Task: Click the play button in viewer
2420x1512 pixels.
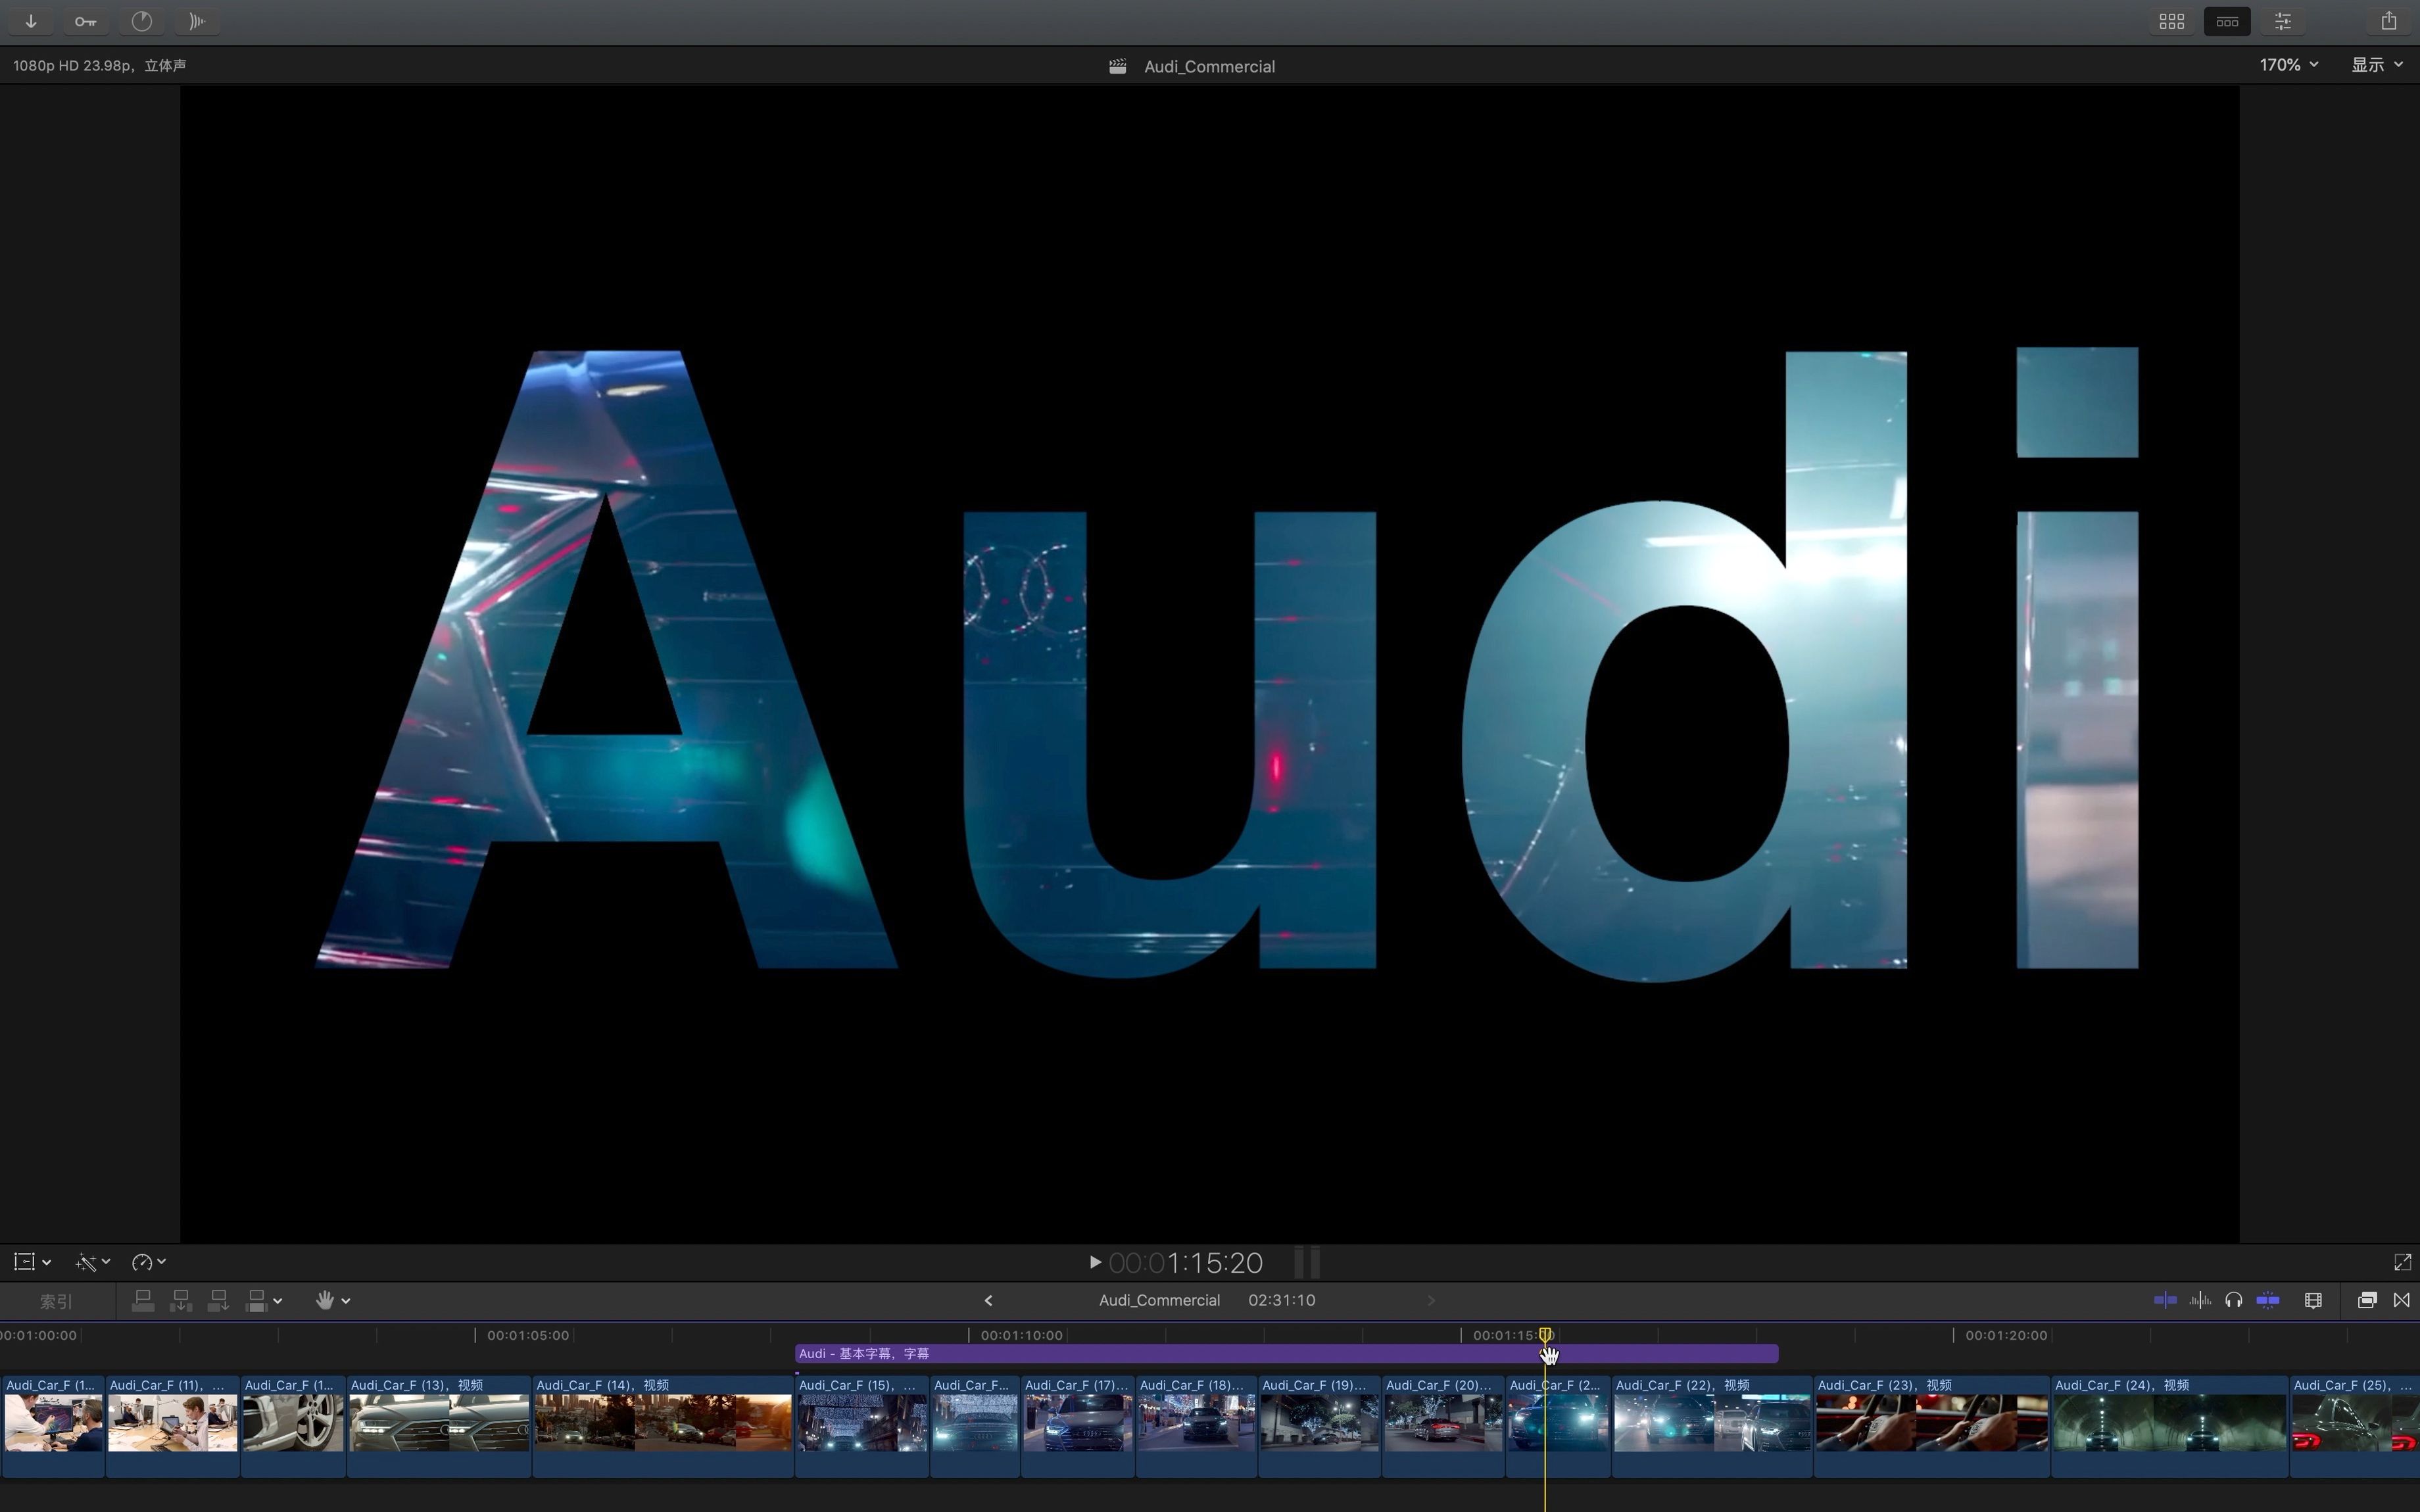Action: [1095, 1262]
